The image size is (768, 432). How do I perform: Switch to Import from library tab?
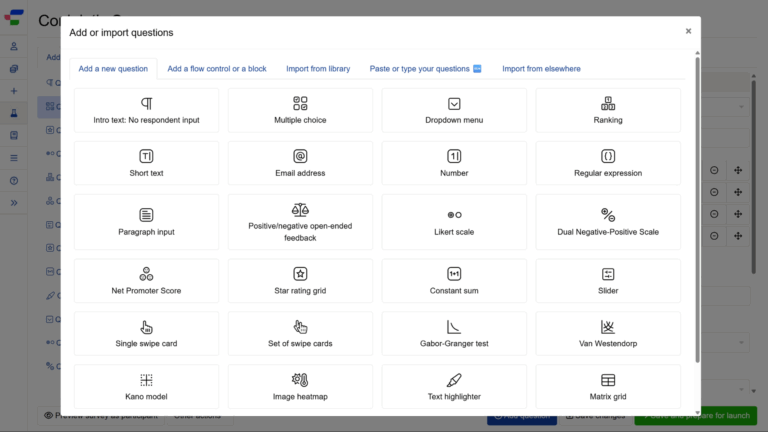click(x=318, y=69)
